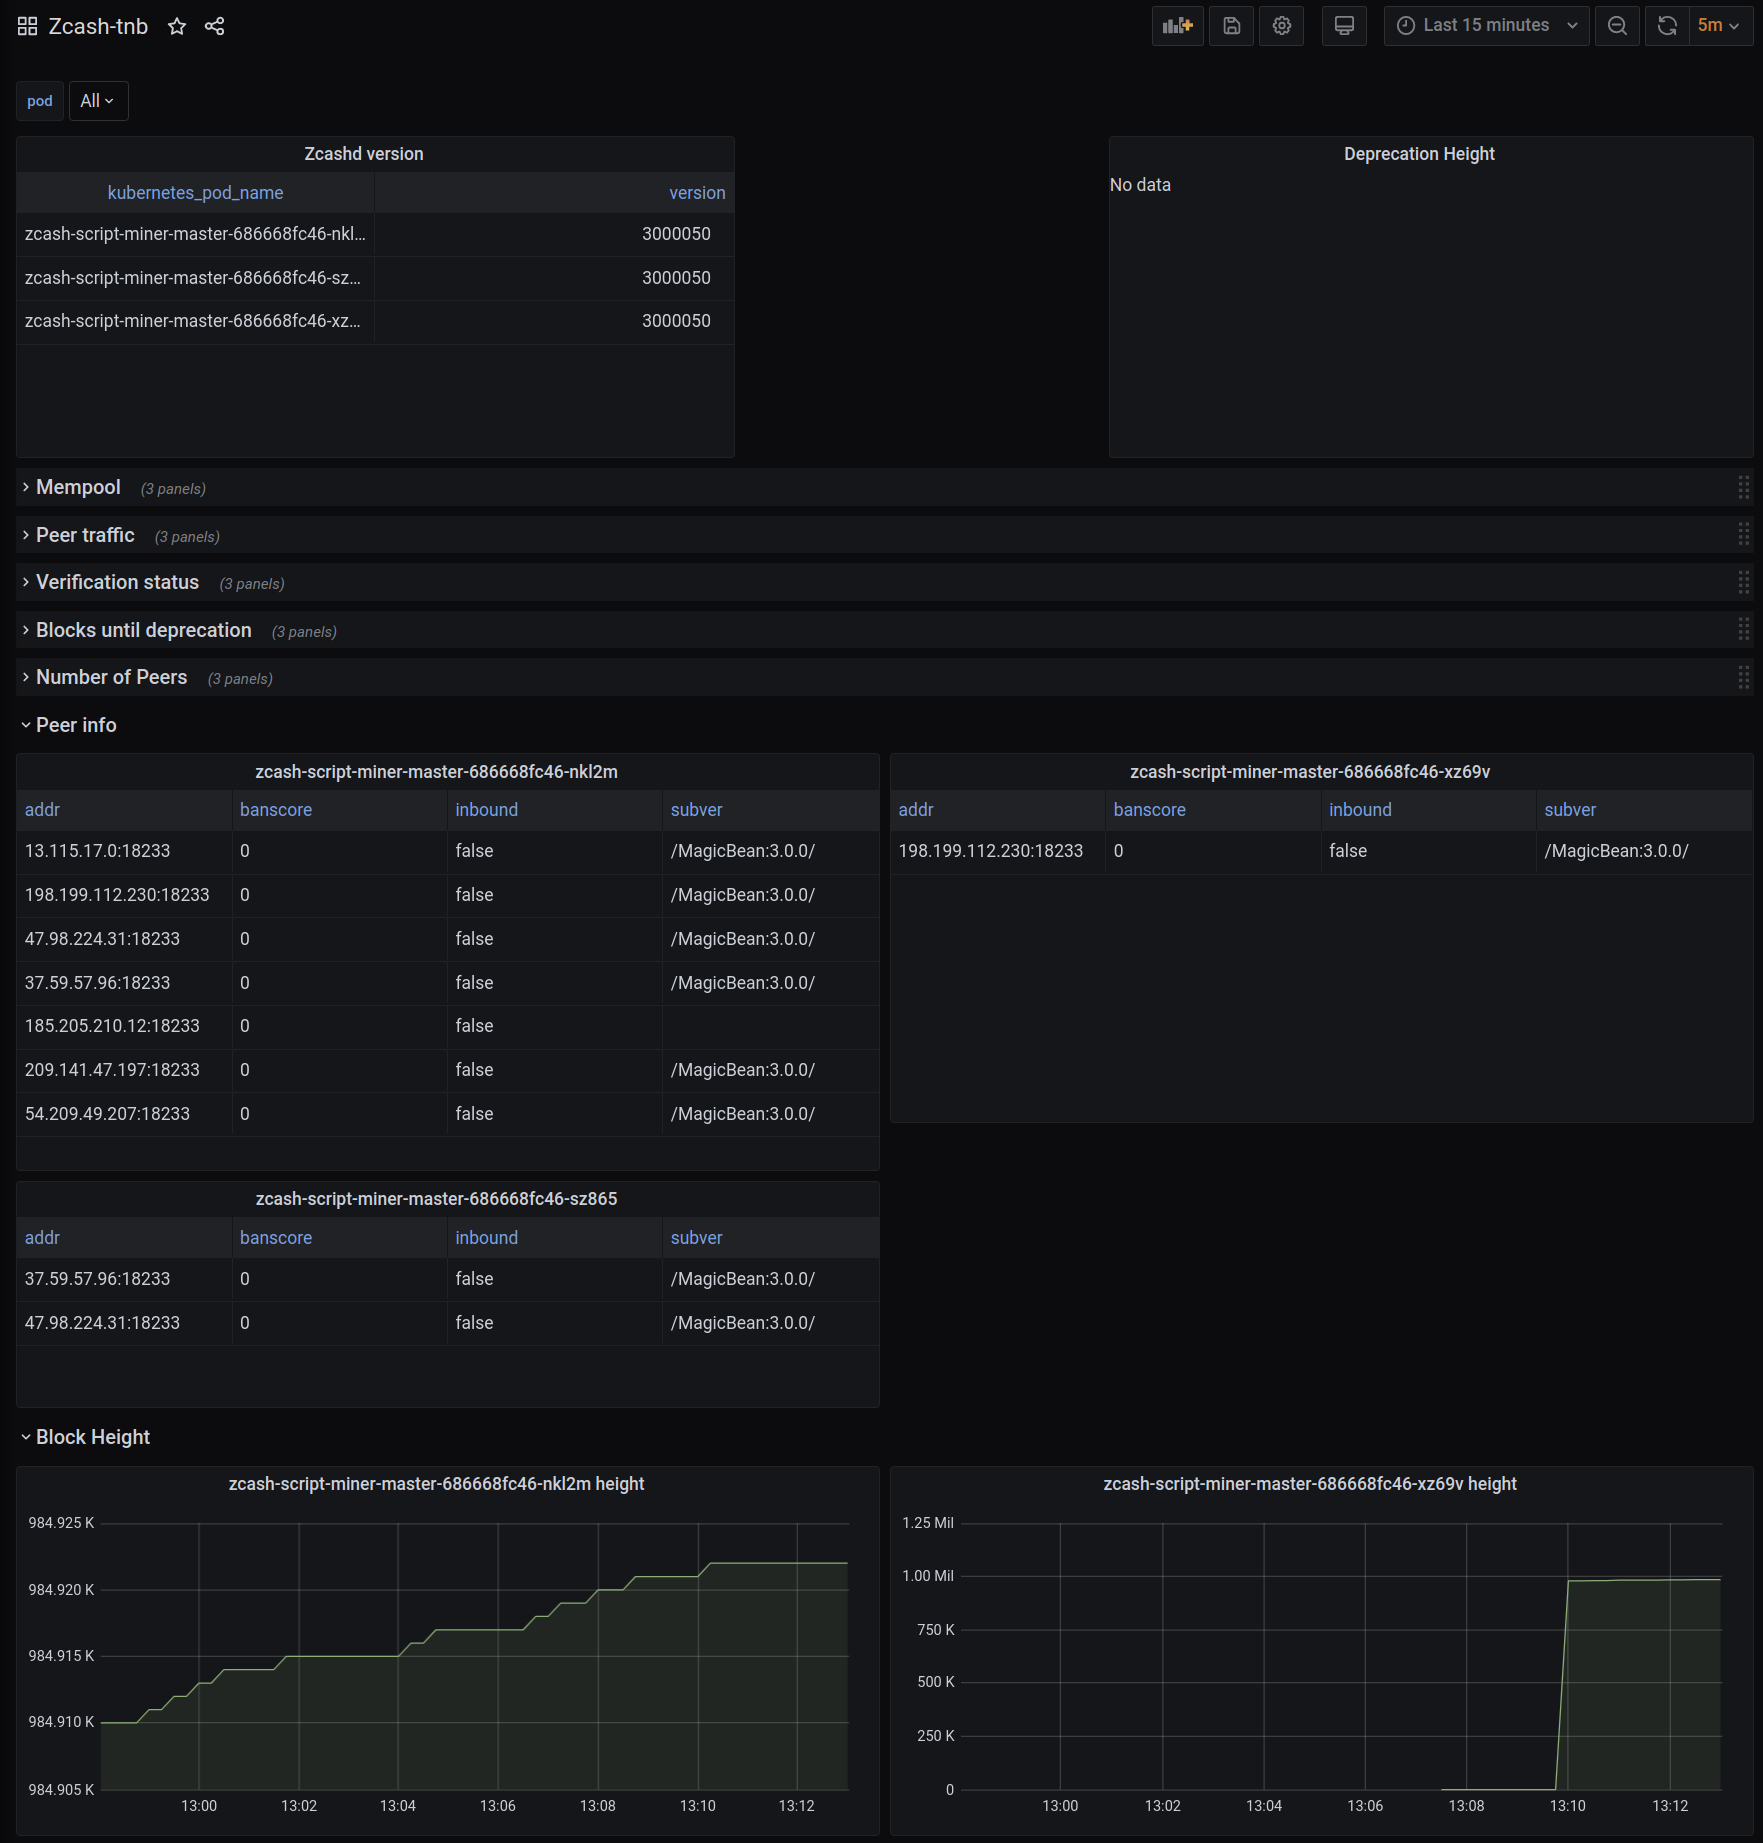The height and width of the screenshot is (1843, 1763).
Task: Sort sz865 peer table by inbound
Action: tap(487, 1238)
